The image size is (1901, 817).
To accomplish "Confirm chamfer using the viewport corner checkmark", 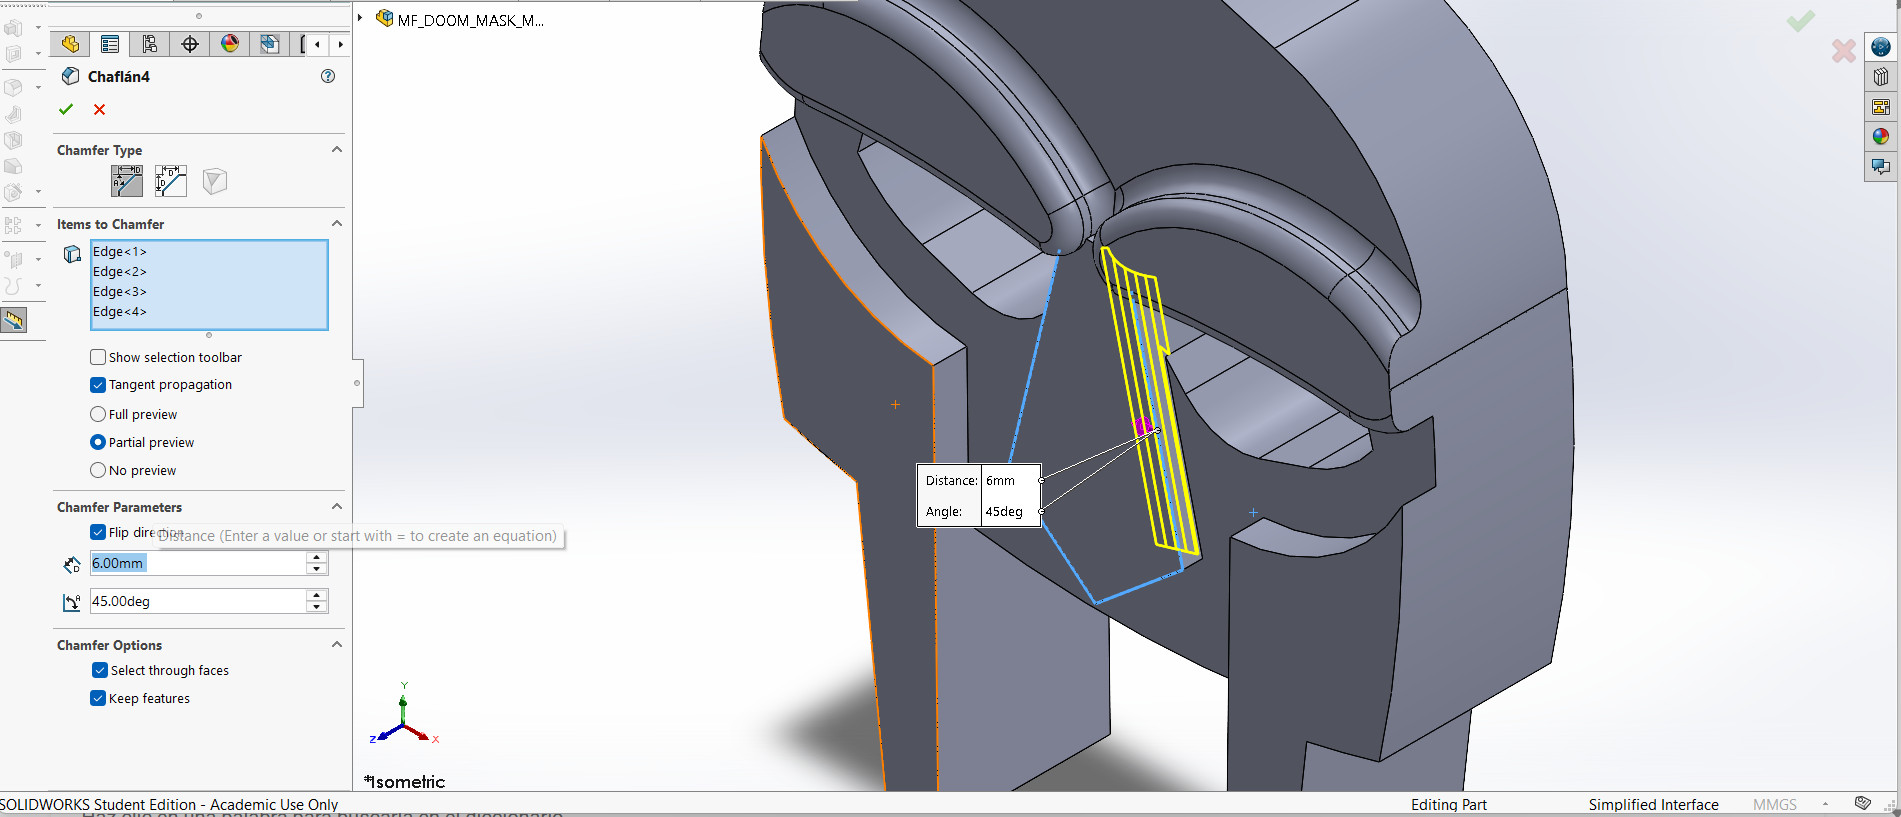I will pyautogui.click(x=1801, y=21).
